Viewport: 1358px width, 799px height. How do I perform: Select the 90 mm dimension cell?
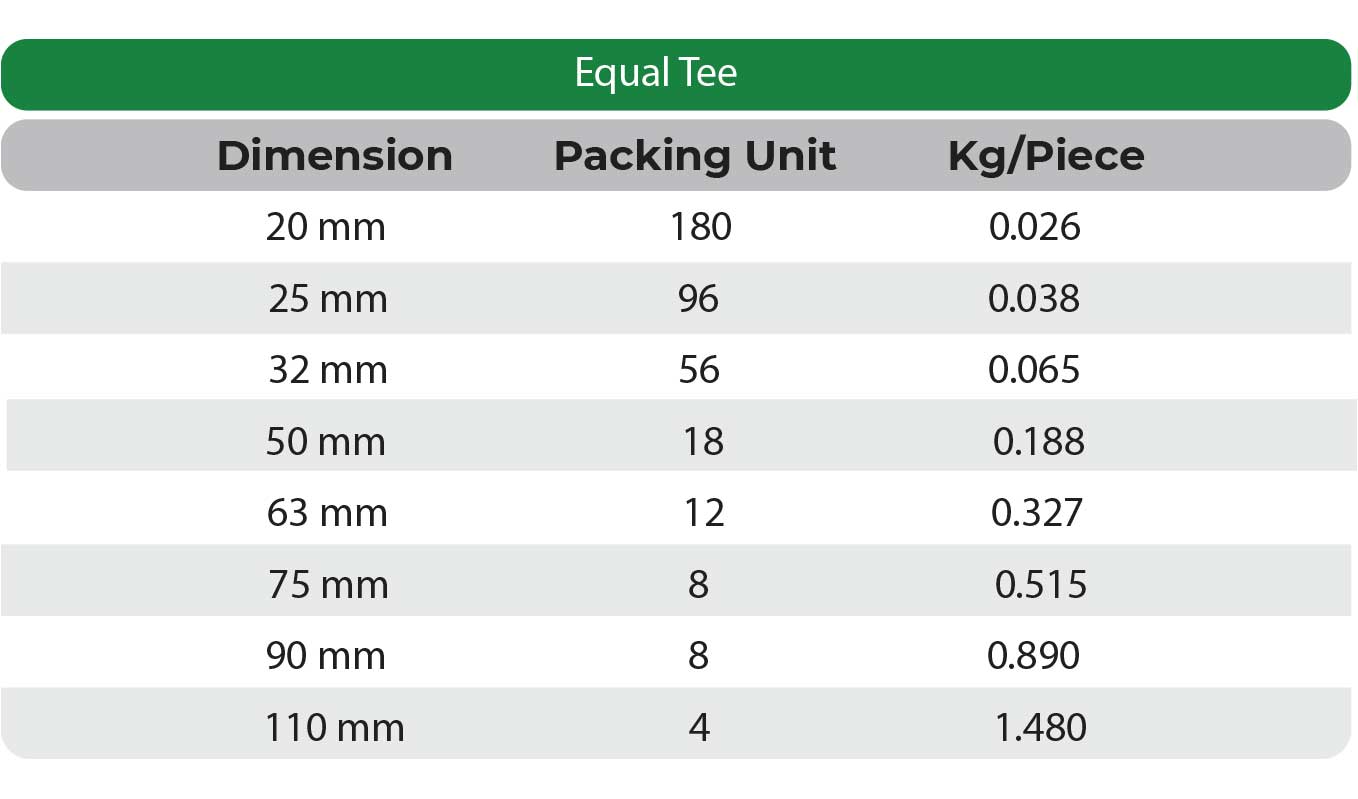(326, 656)
